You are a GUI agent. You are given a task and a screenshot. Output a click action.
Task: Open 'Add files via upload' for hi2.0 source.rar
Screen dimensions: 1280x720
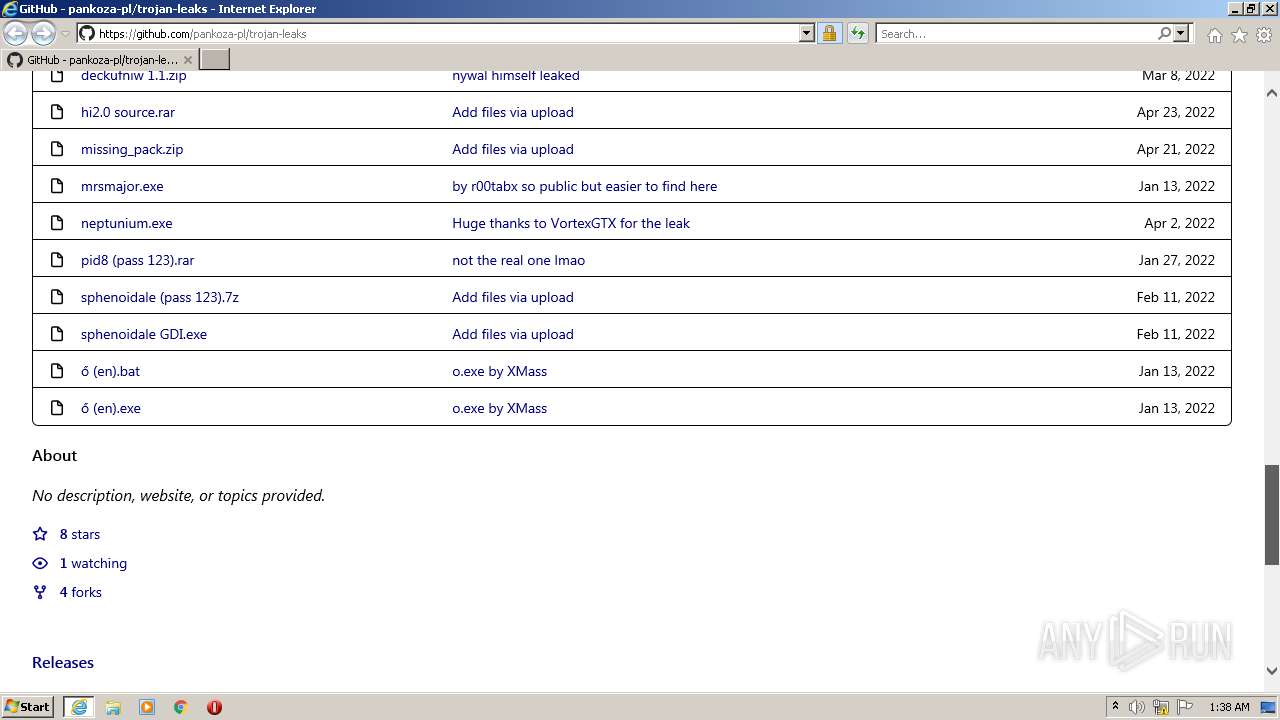tap(513, 112)
